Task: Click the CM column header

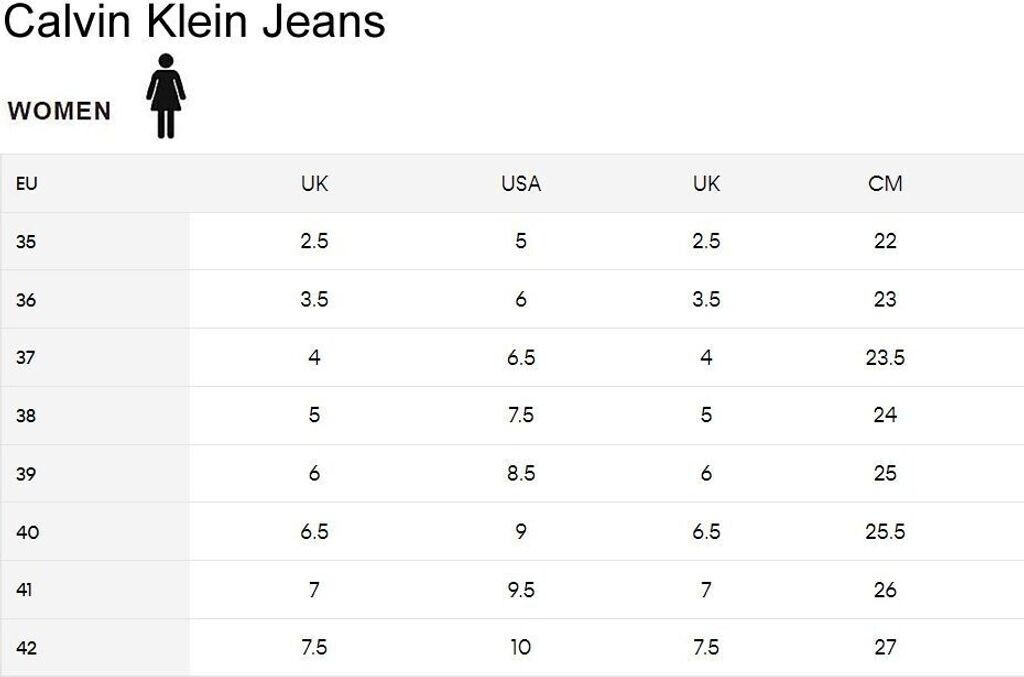Action: [x=885, y=183]
